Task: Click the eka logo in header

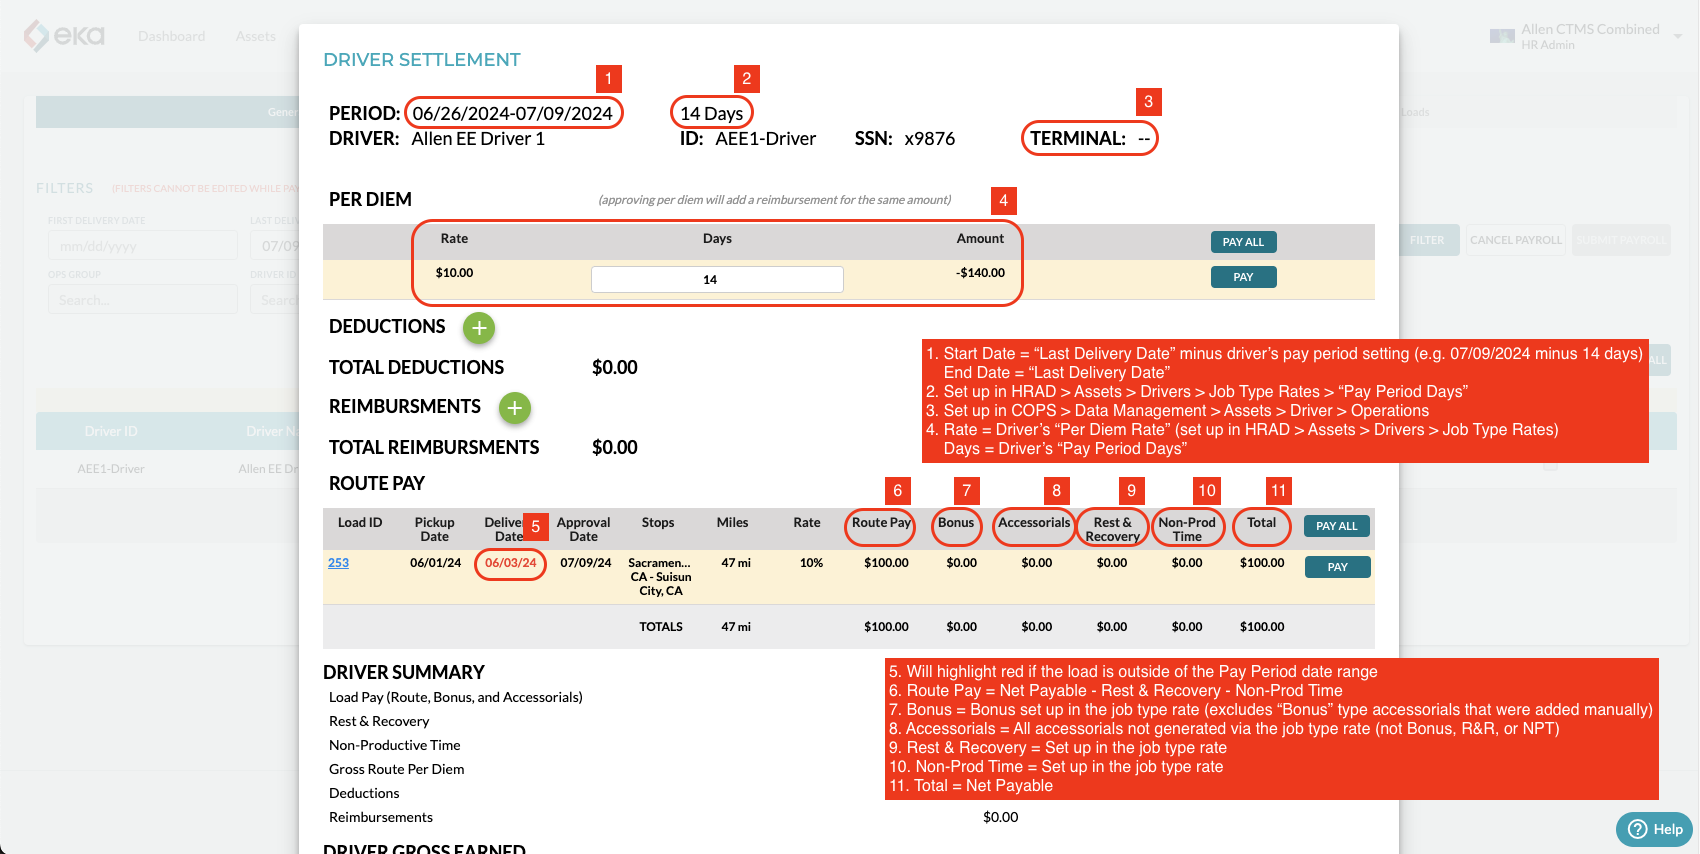Action: coord(64,36)
